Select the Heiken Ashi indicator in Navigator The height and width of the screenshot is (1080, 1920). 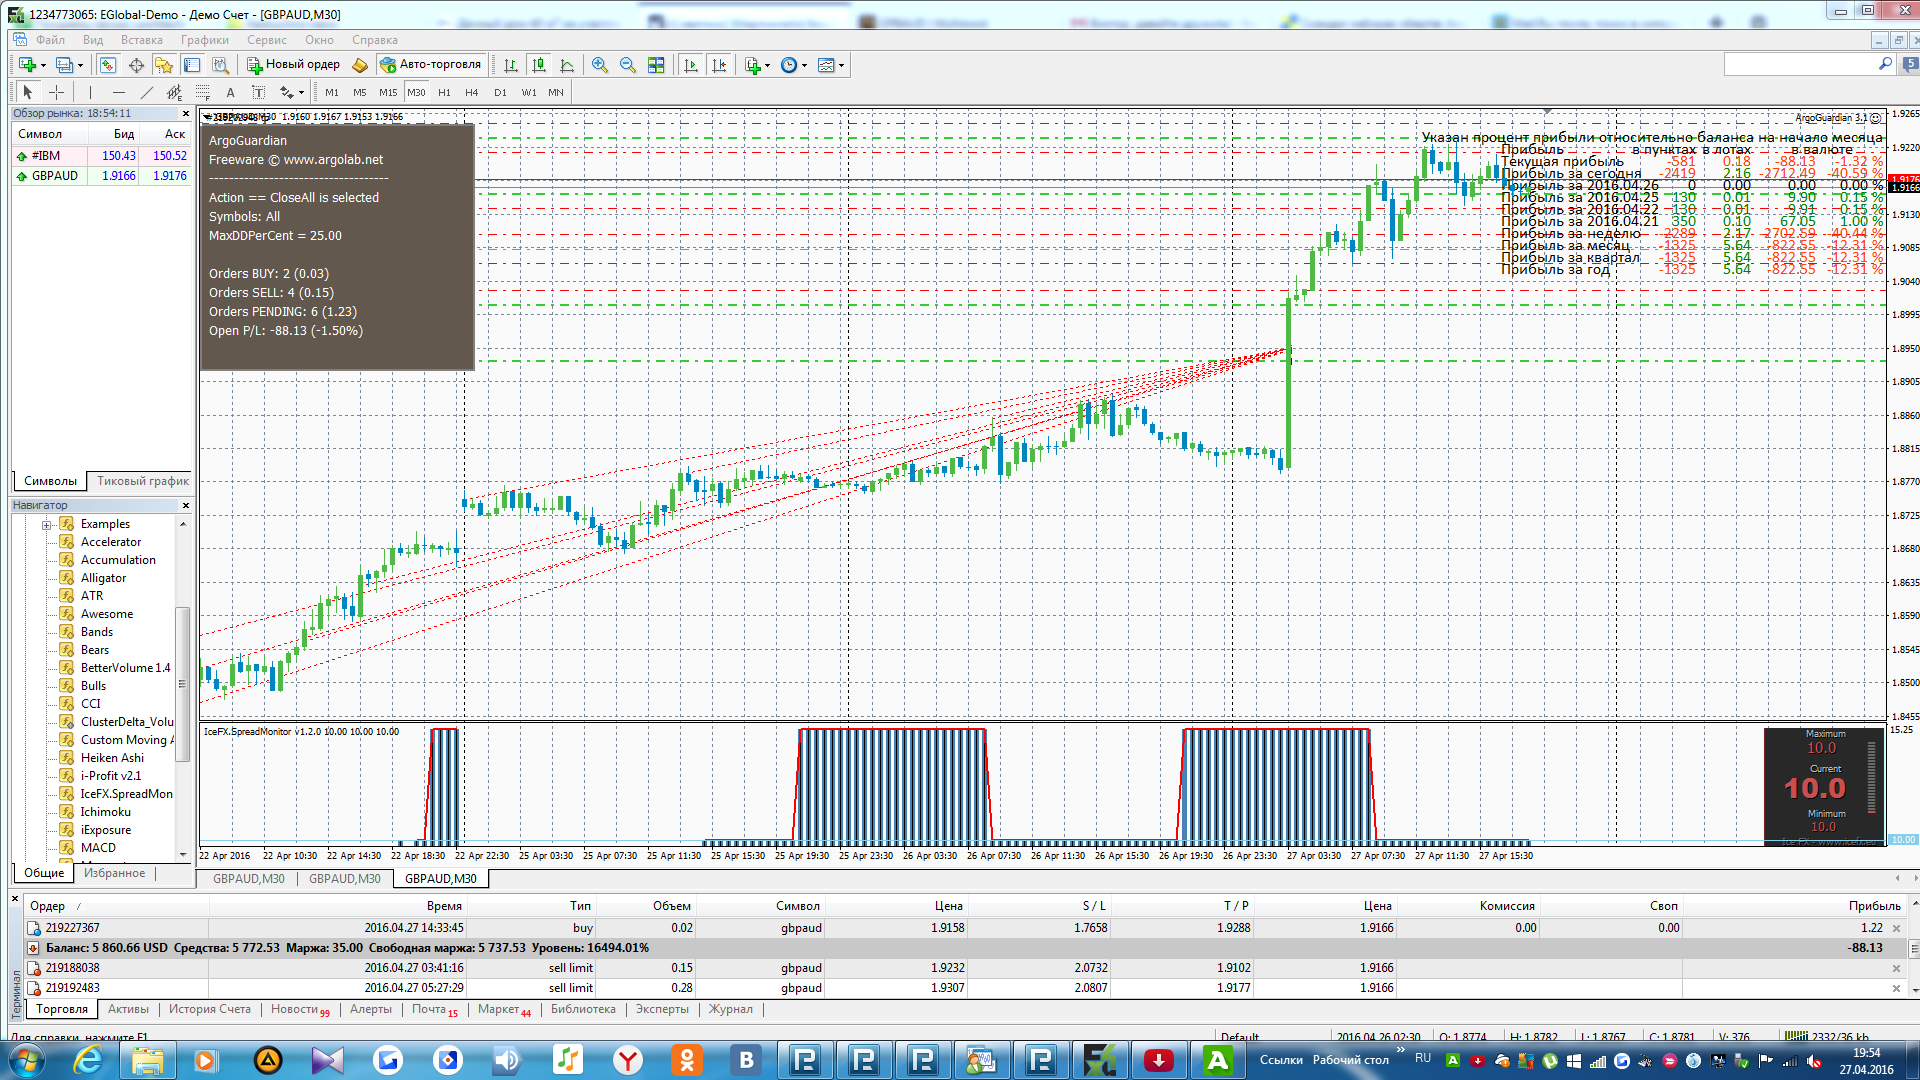pyautogui.click(x=112, y=758)
